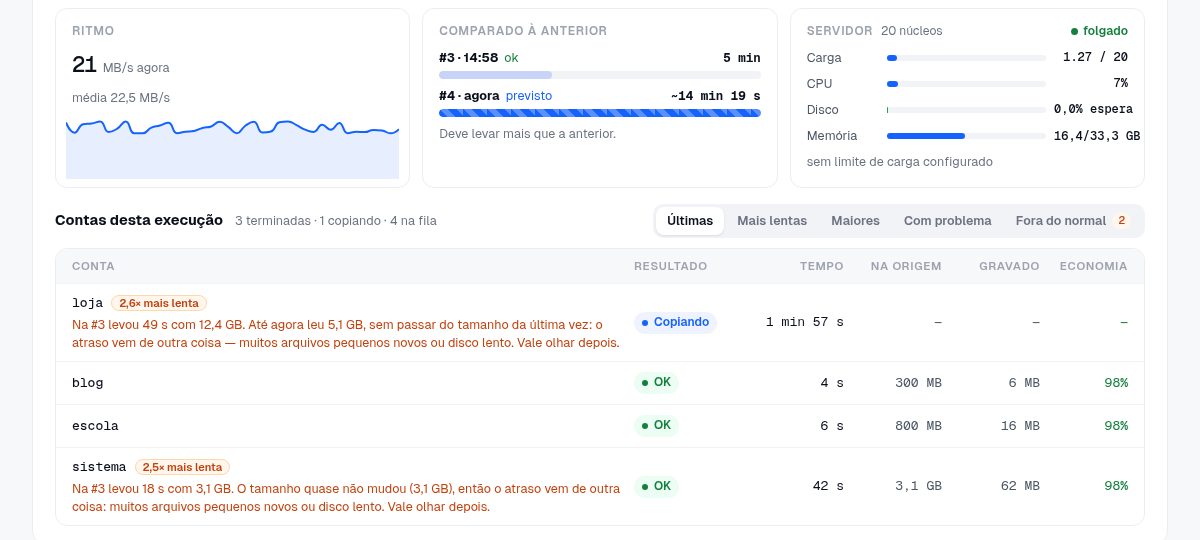Click the RESULTADO column header
The image size is (1200, 540).
click(670, 266)
